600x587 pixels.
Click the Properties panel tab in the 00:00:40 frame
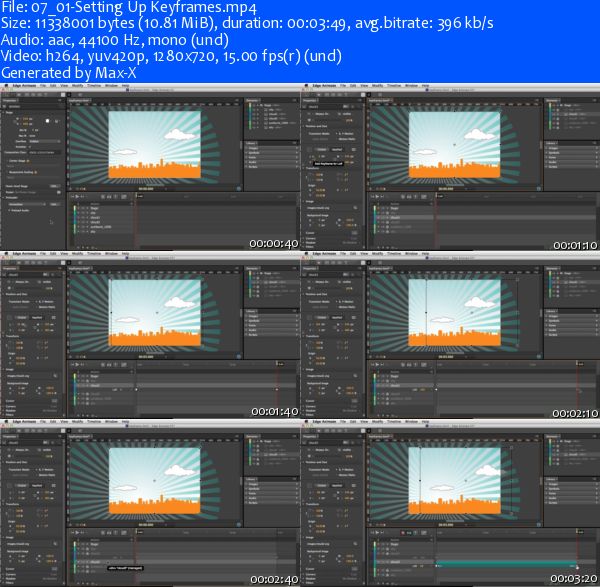click(10, 101)
